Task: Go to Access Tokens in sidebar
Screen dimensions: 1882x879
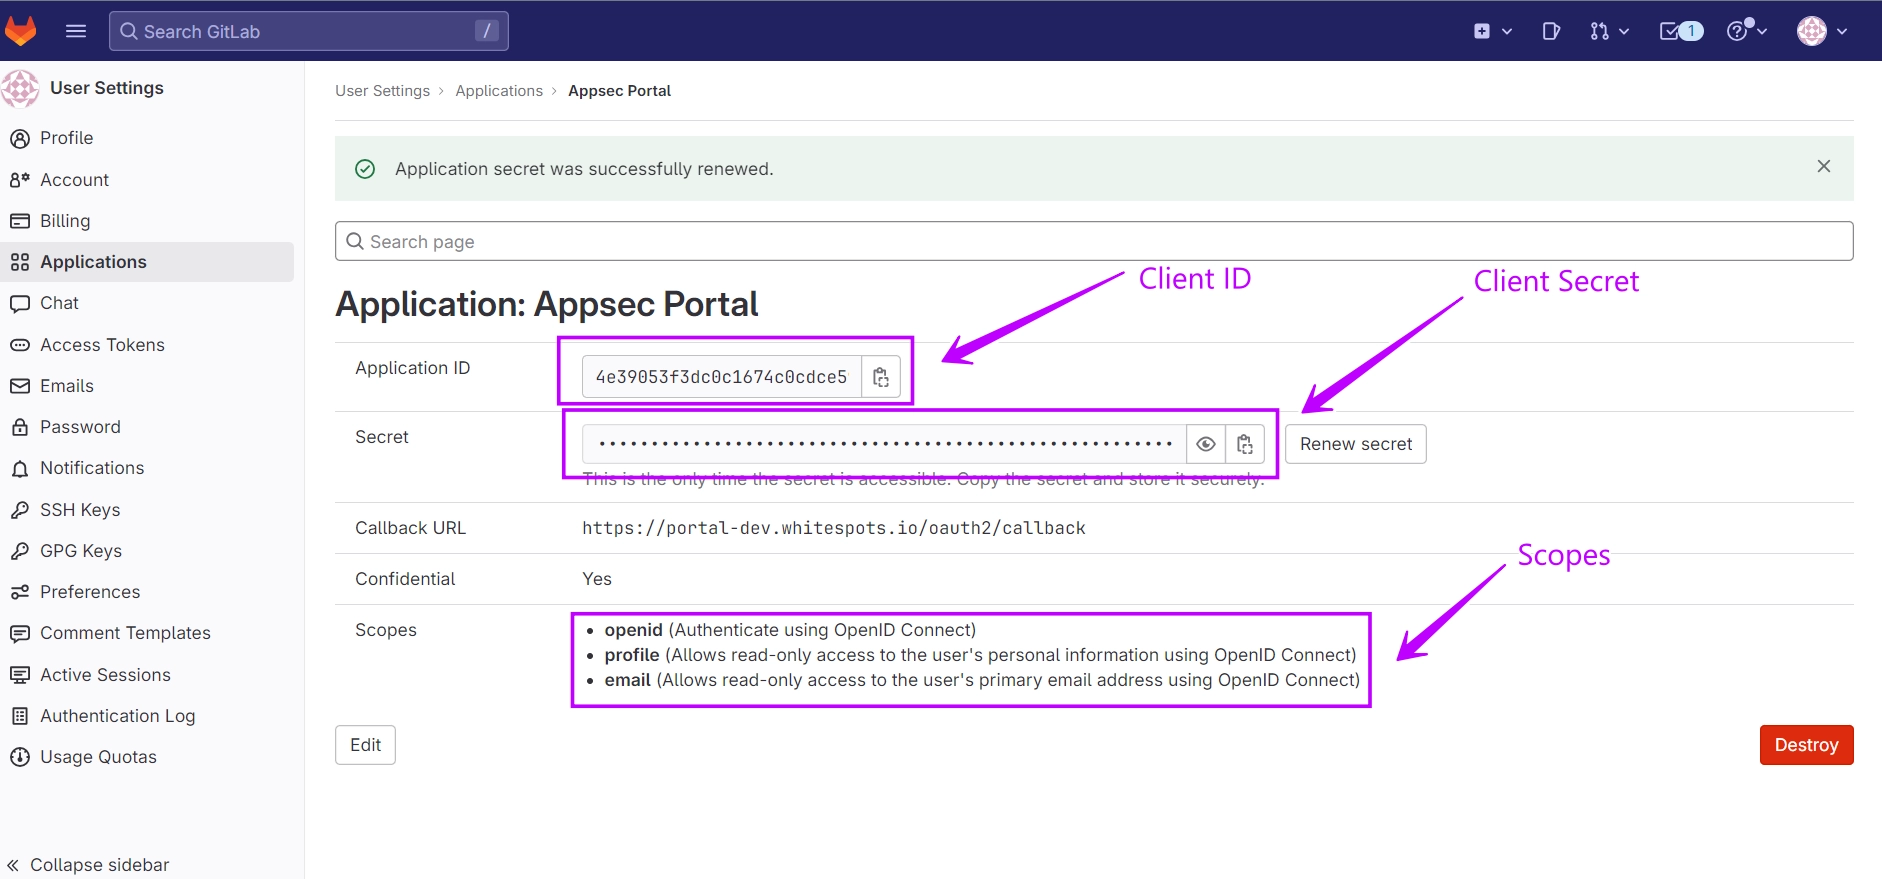Action: point(102,345)
